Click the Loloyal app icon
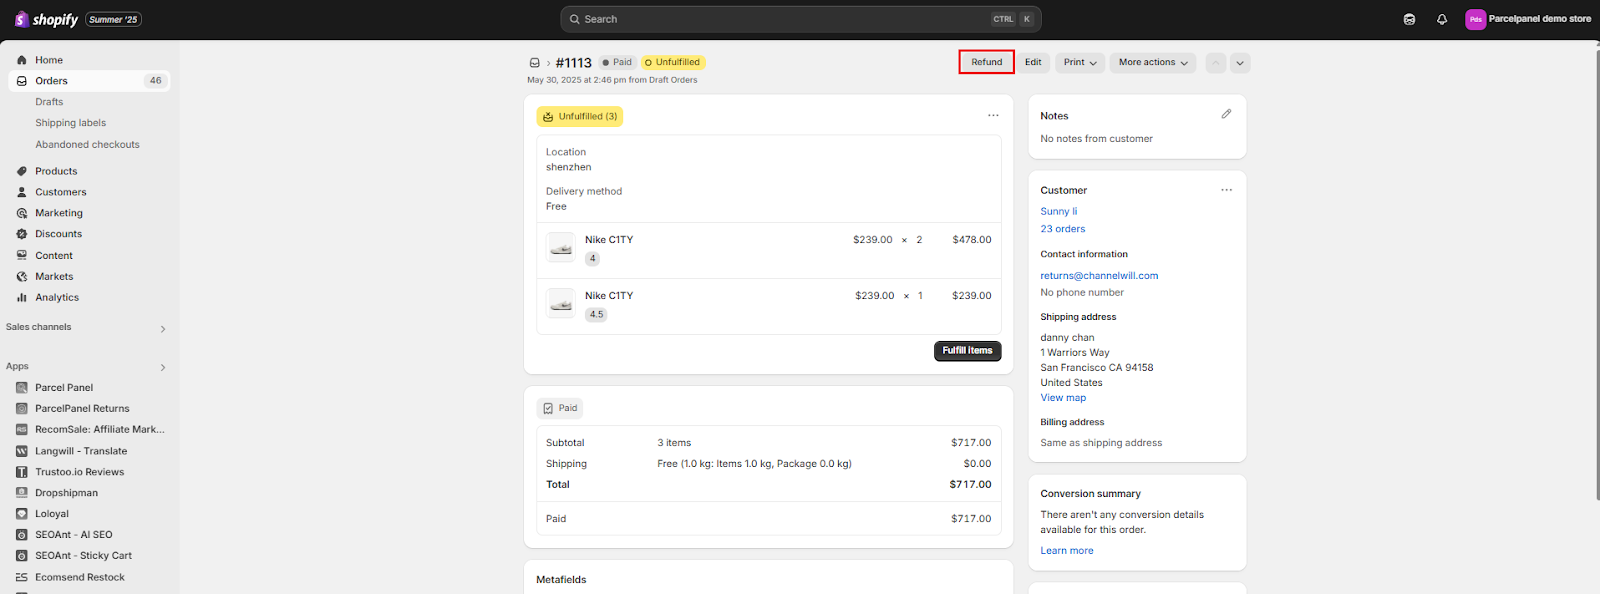Viewport: 1600px width, 594px height. click(x=22, y=514)
